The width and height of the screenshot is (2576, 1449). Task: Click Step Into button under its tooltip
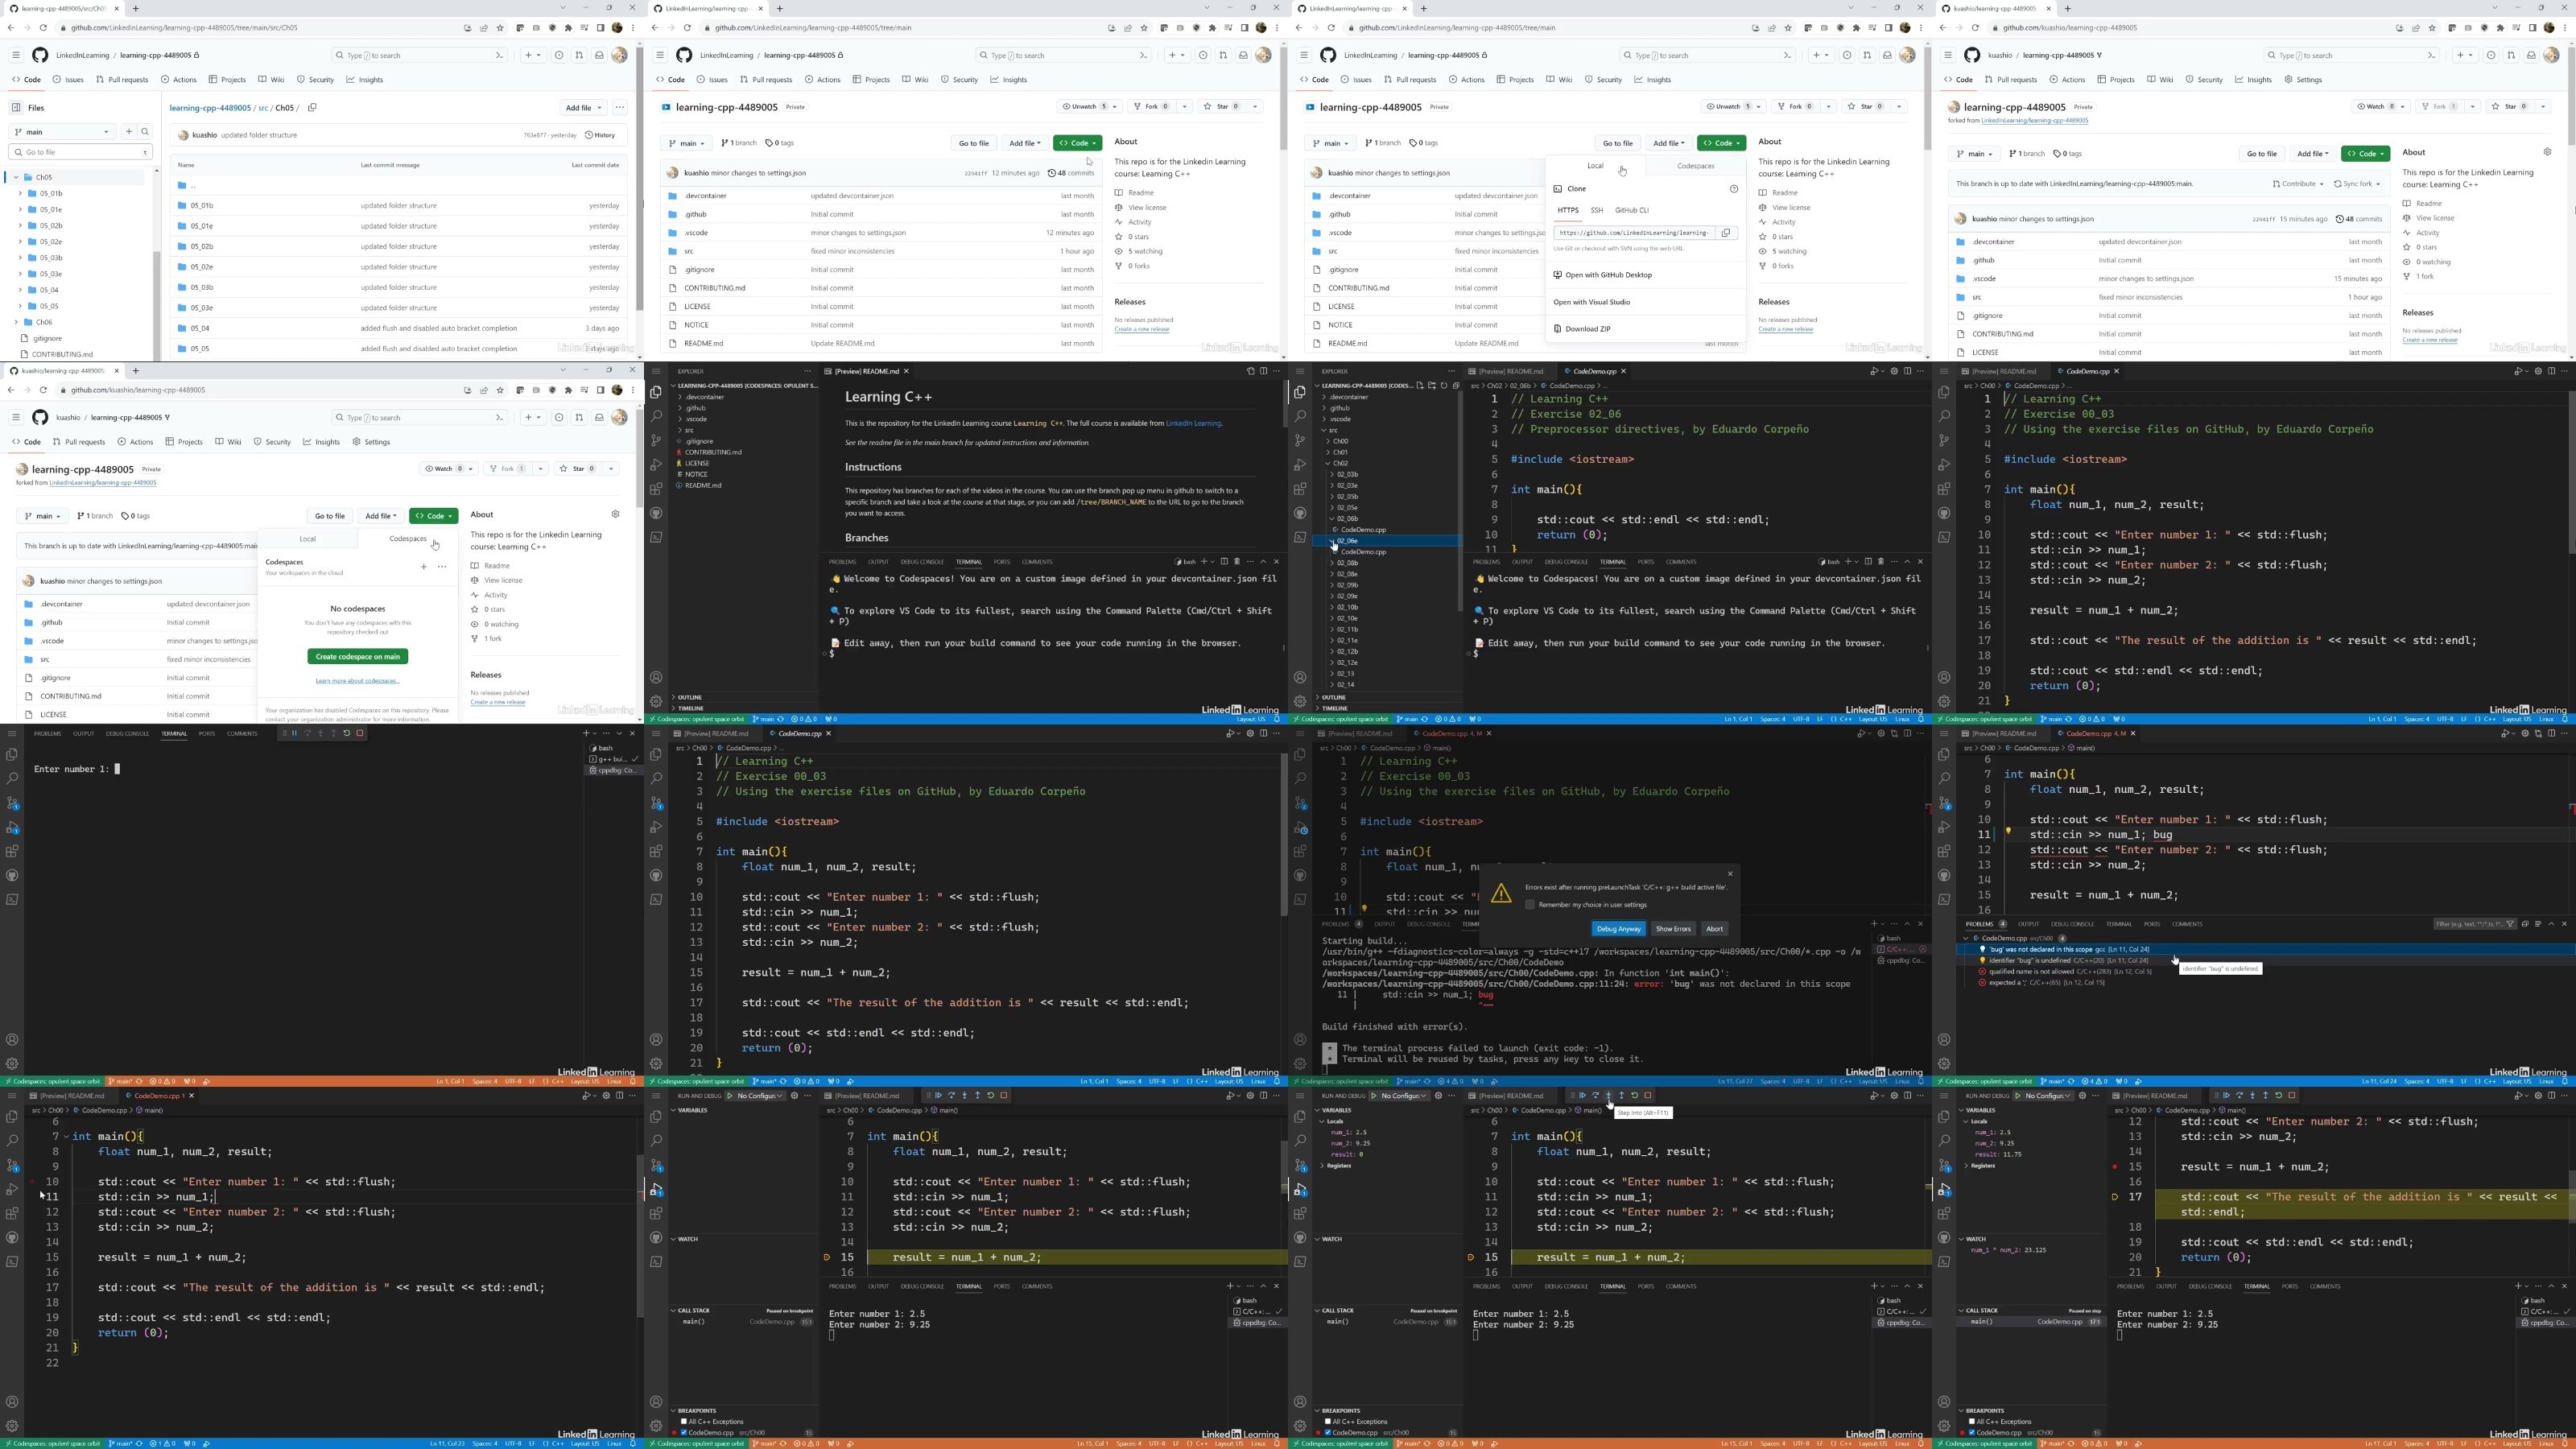pos(1608,1095)
